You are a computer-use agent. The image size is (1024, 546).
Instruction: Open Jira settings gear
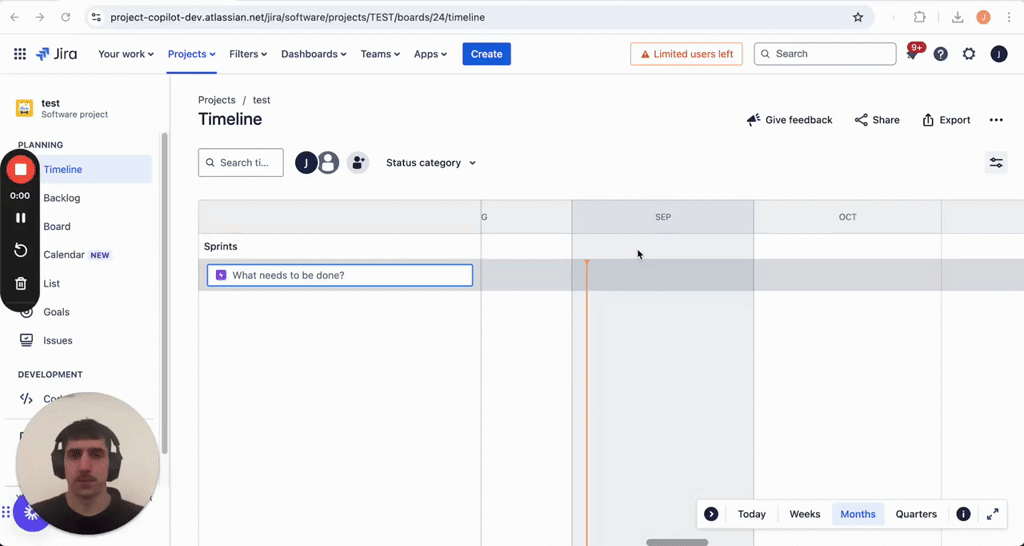coord(969,54)
